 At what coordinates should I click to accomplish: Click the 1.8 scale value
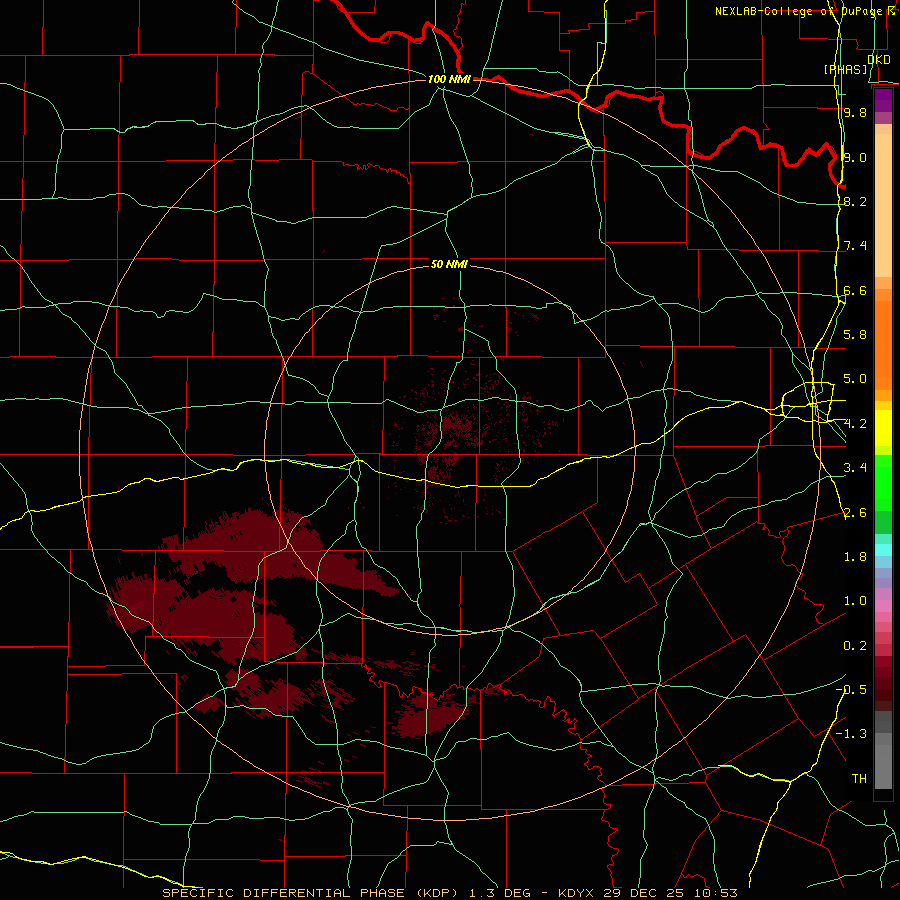(855, 557)
